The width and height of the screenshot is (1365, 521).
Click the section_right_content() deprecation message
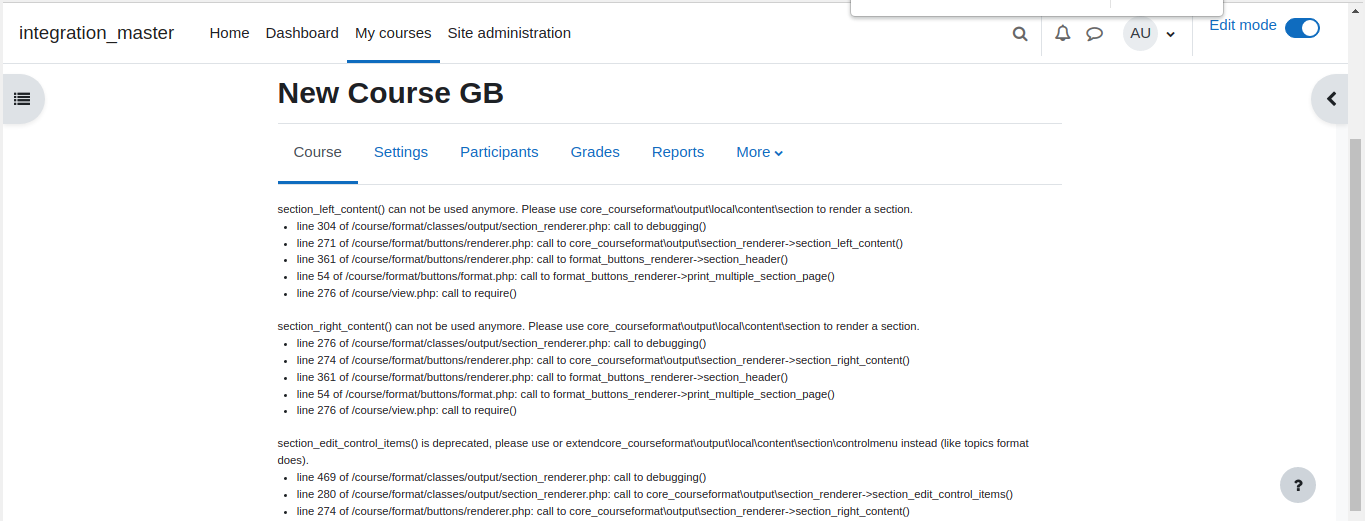[598, 326]
